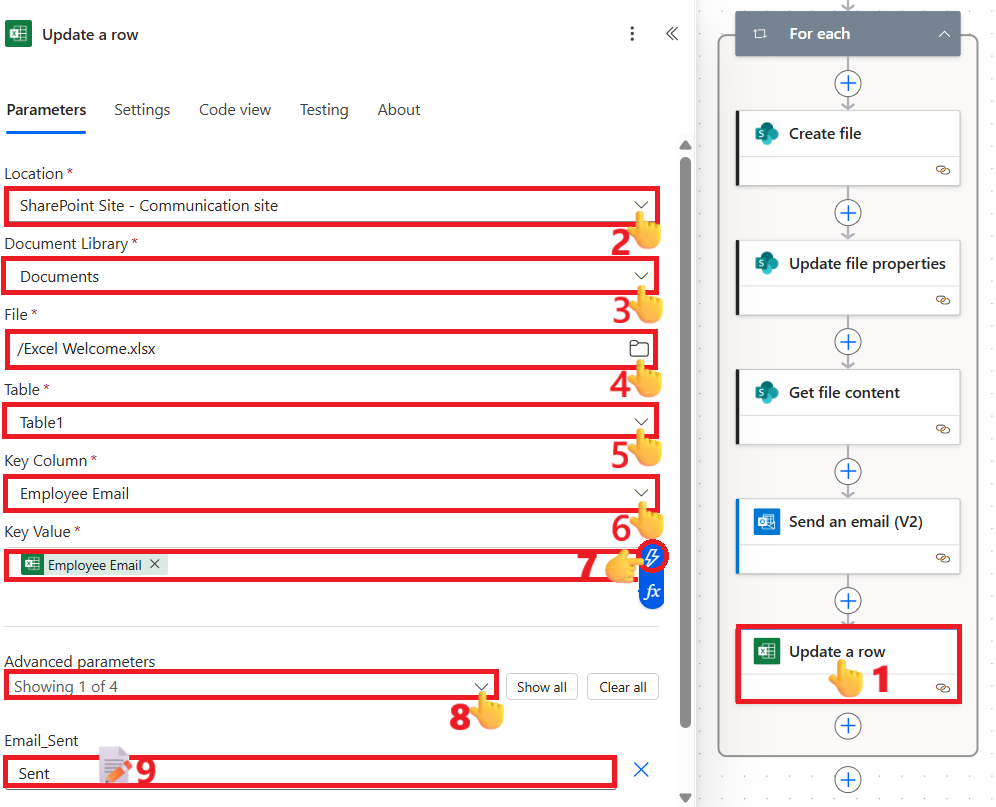Add step after Update a row
Image resolution: width=996 pixels, height=807 pixels.
click(x=848, y=725)
